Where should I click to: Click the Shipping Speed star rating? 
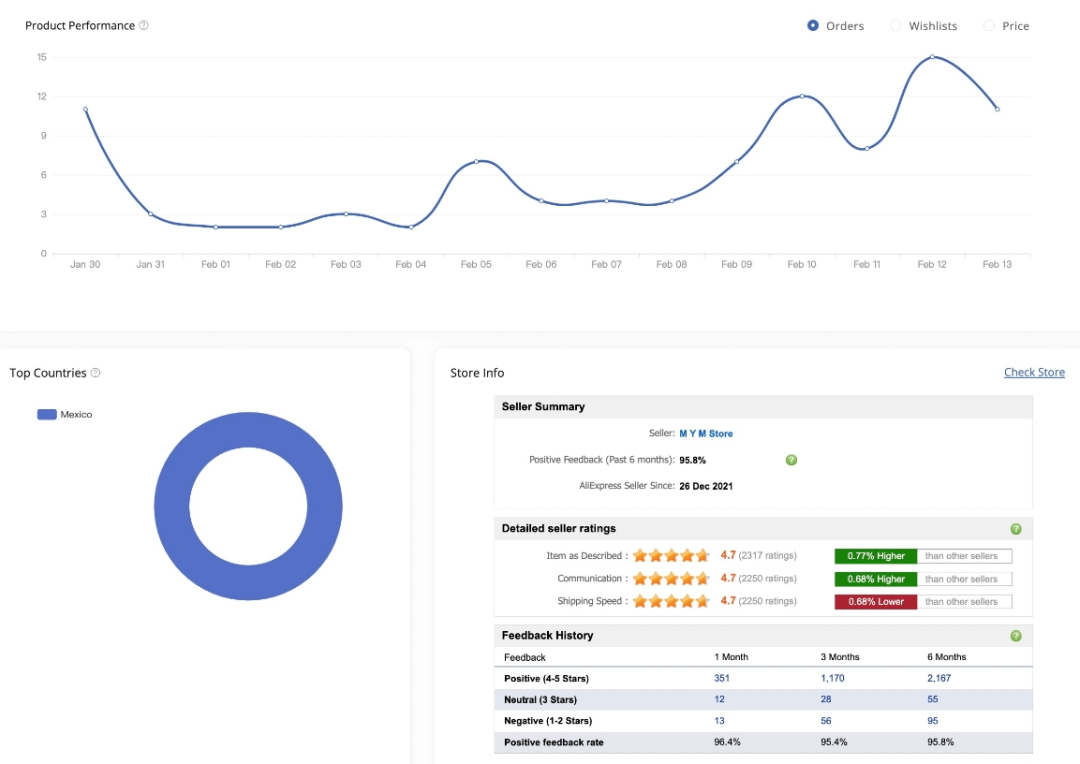pyautogui.click(x=671, y=602)
